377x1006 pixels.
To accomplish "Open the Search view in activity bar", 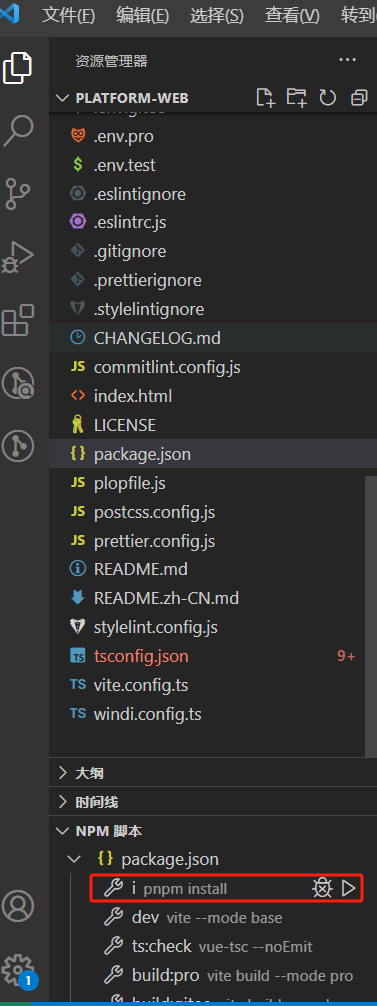I will [17, 132].
